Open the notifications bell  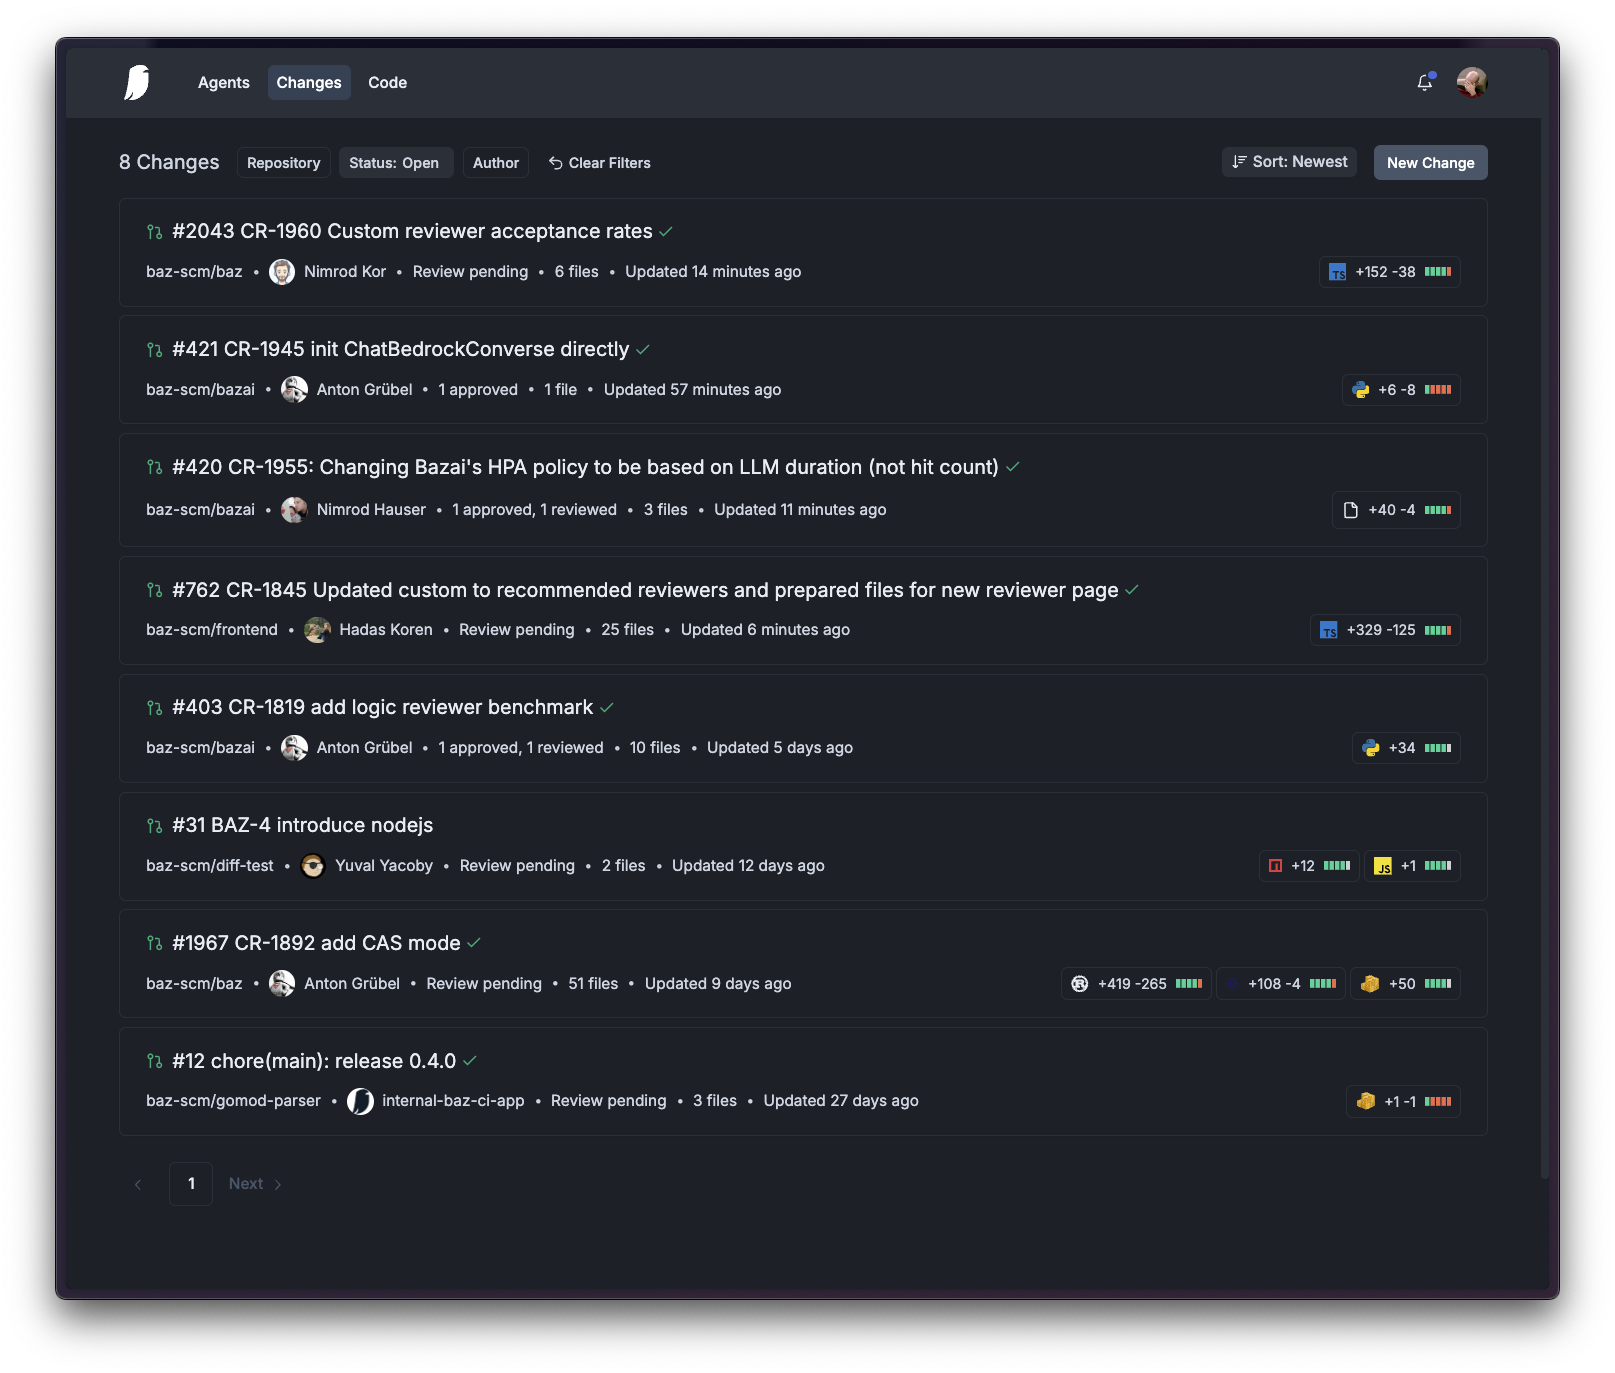pos(1425,83)
